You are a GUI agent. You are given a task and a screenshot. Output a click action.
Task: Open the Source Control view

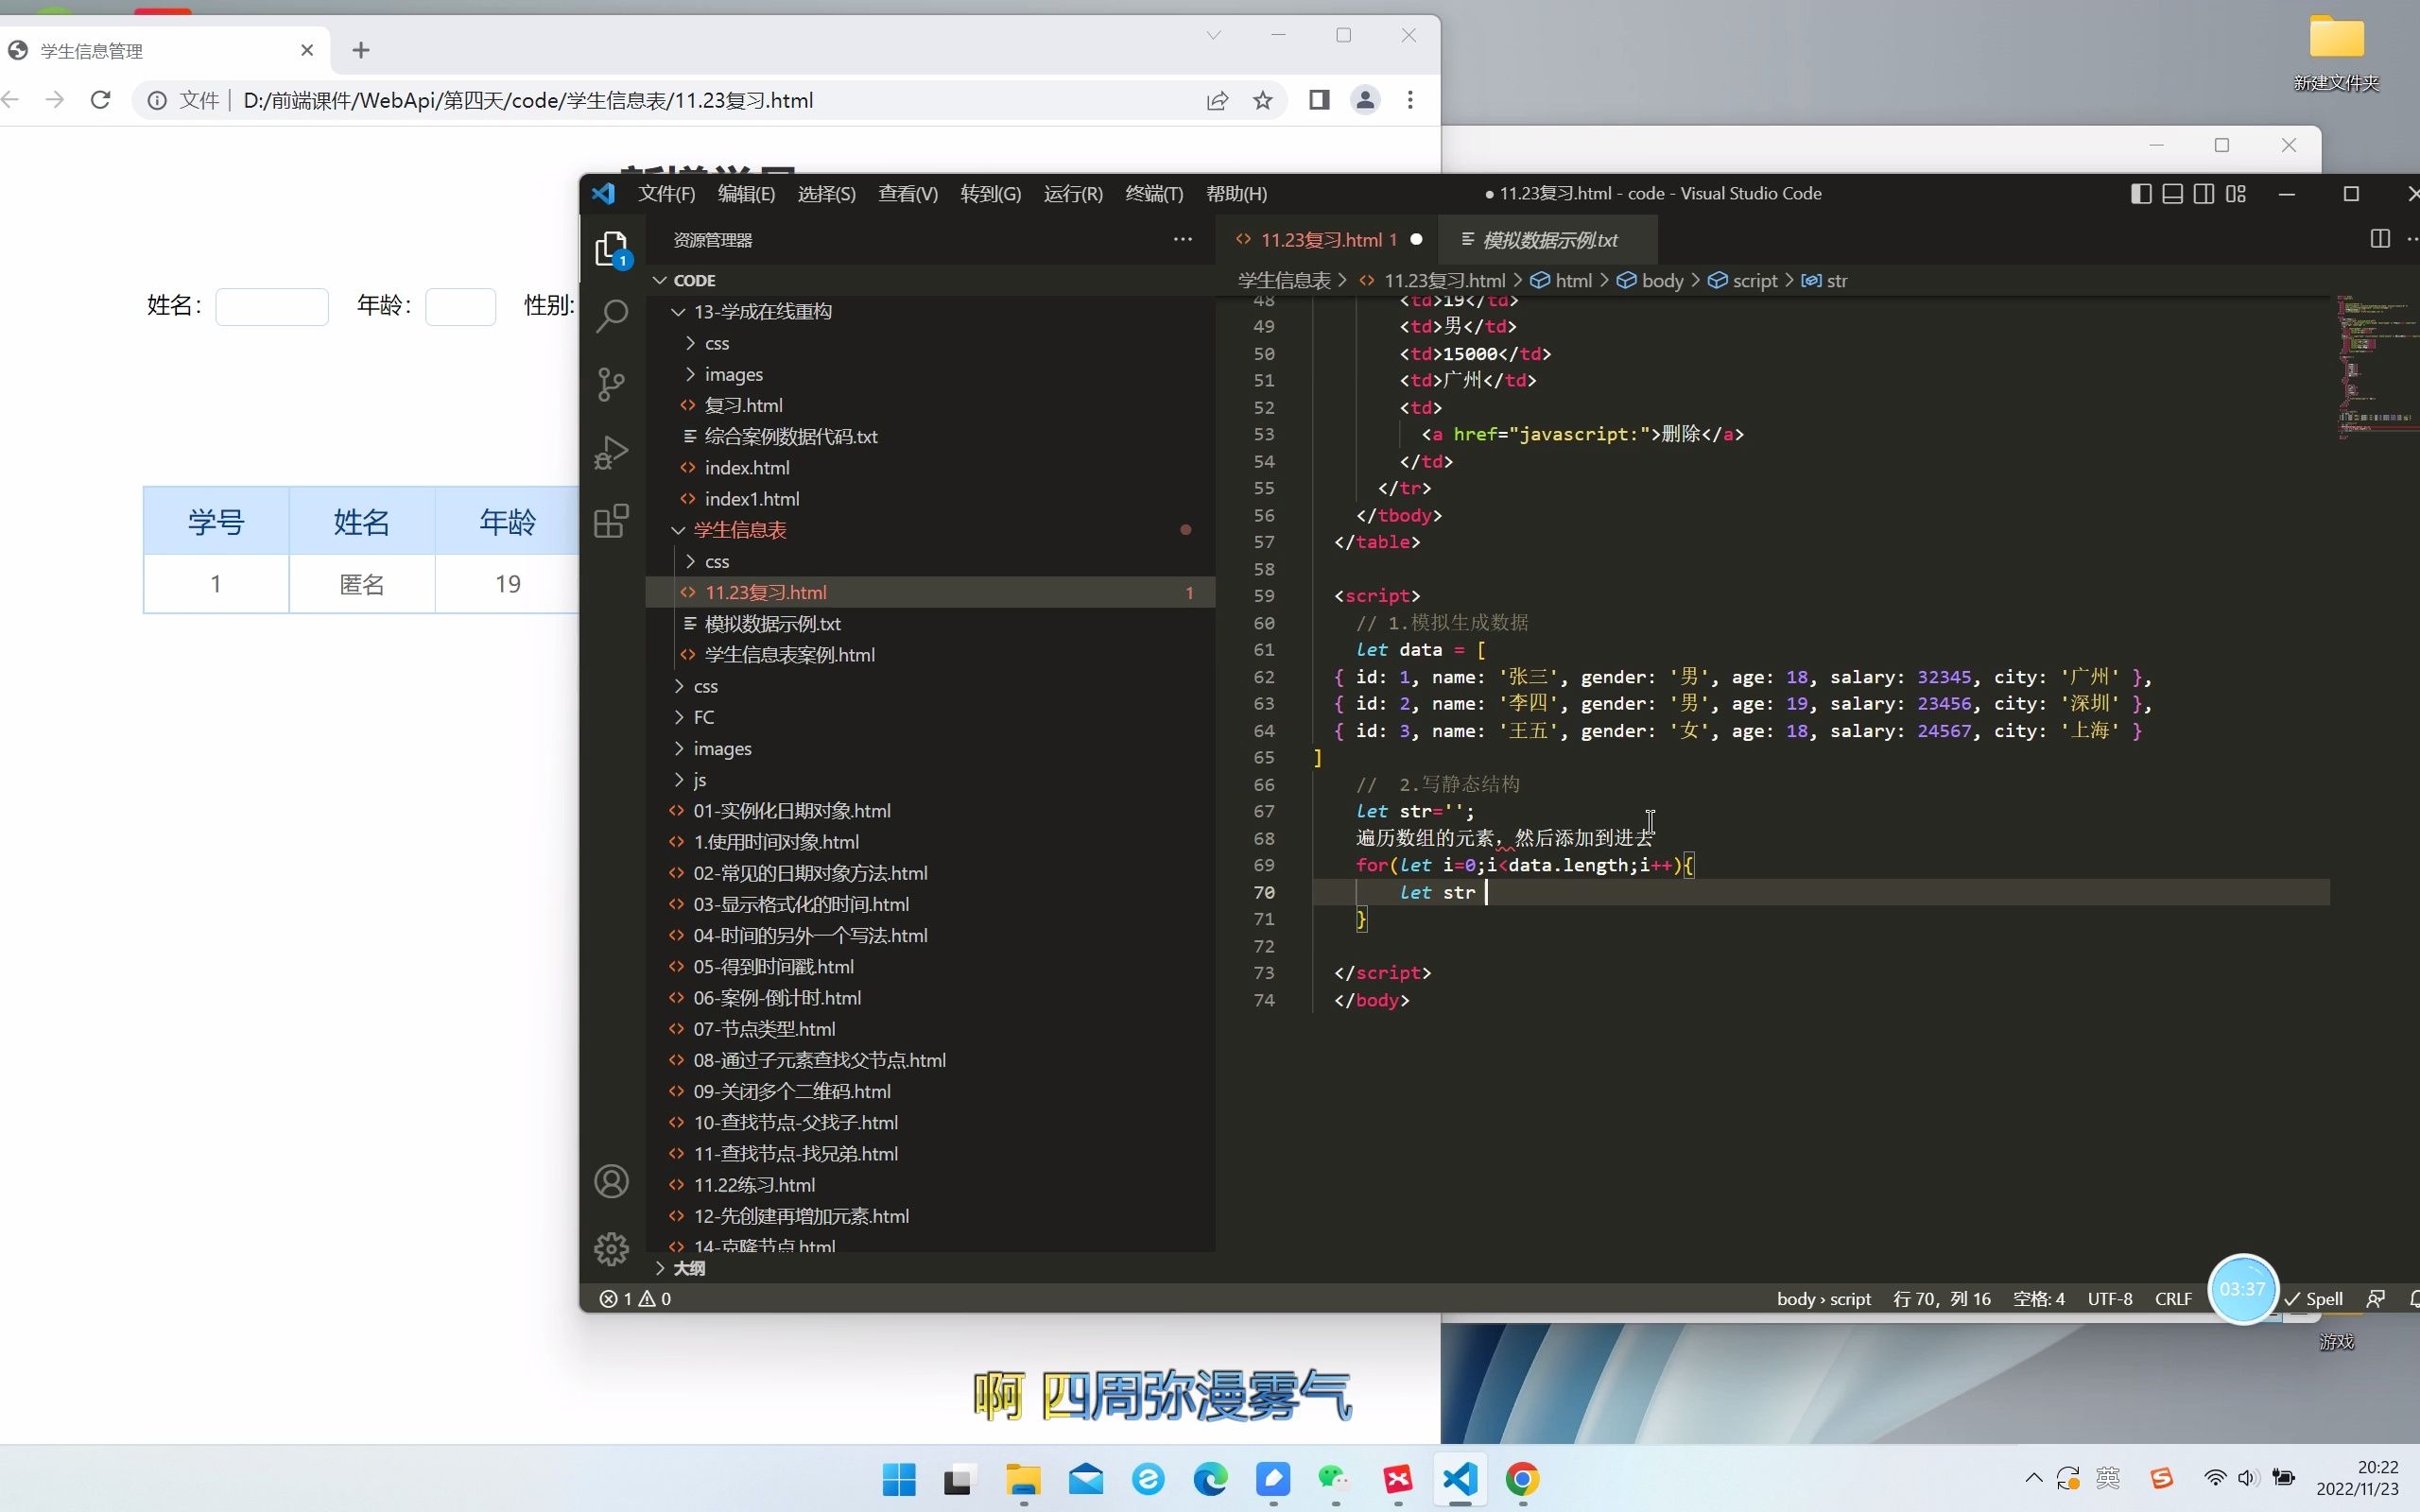pyautogui.click(x=611, y=384)
